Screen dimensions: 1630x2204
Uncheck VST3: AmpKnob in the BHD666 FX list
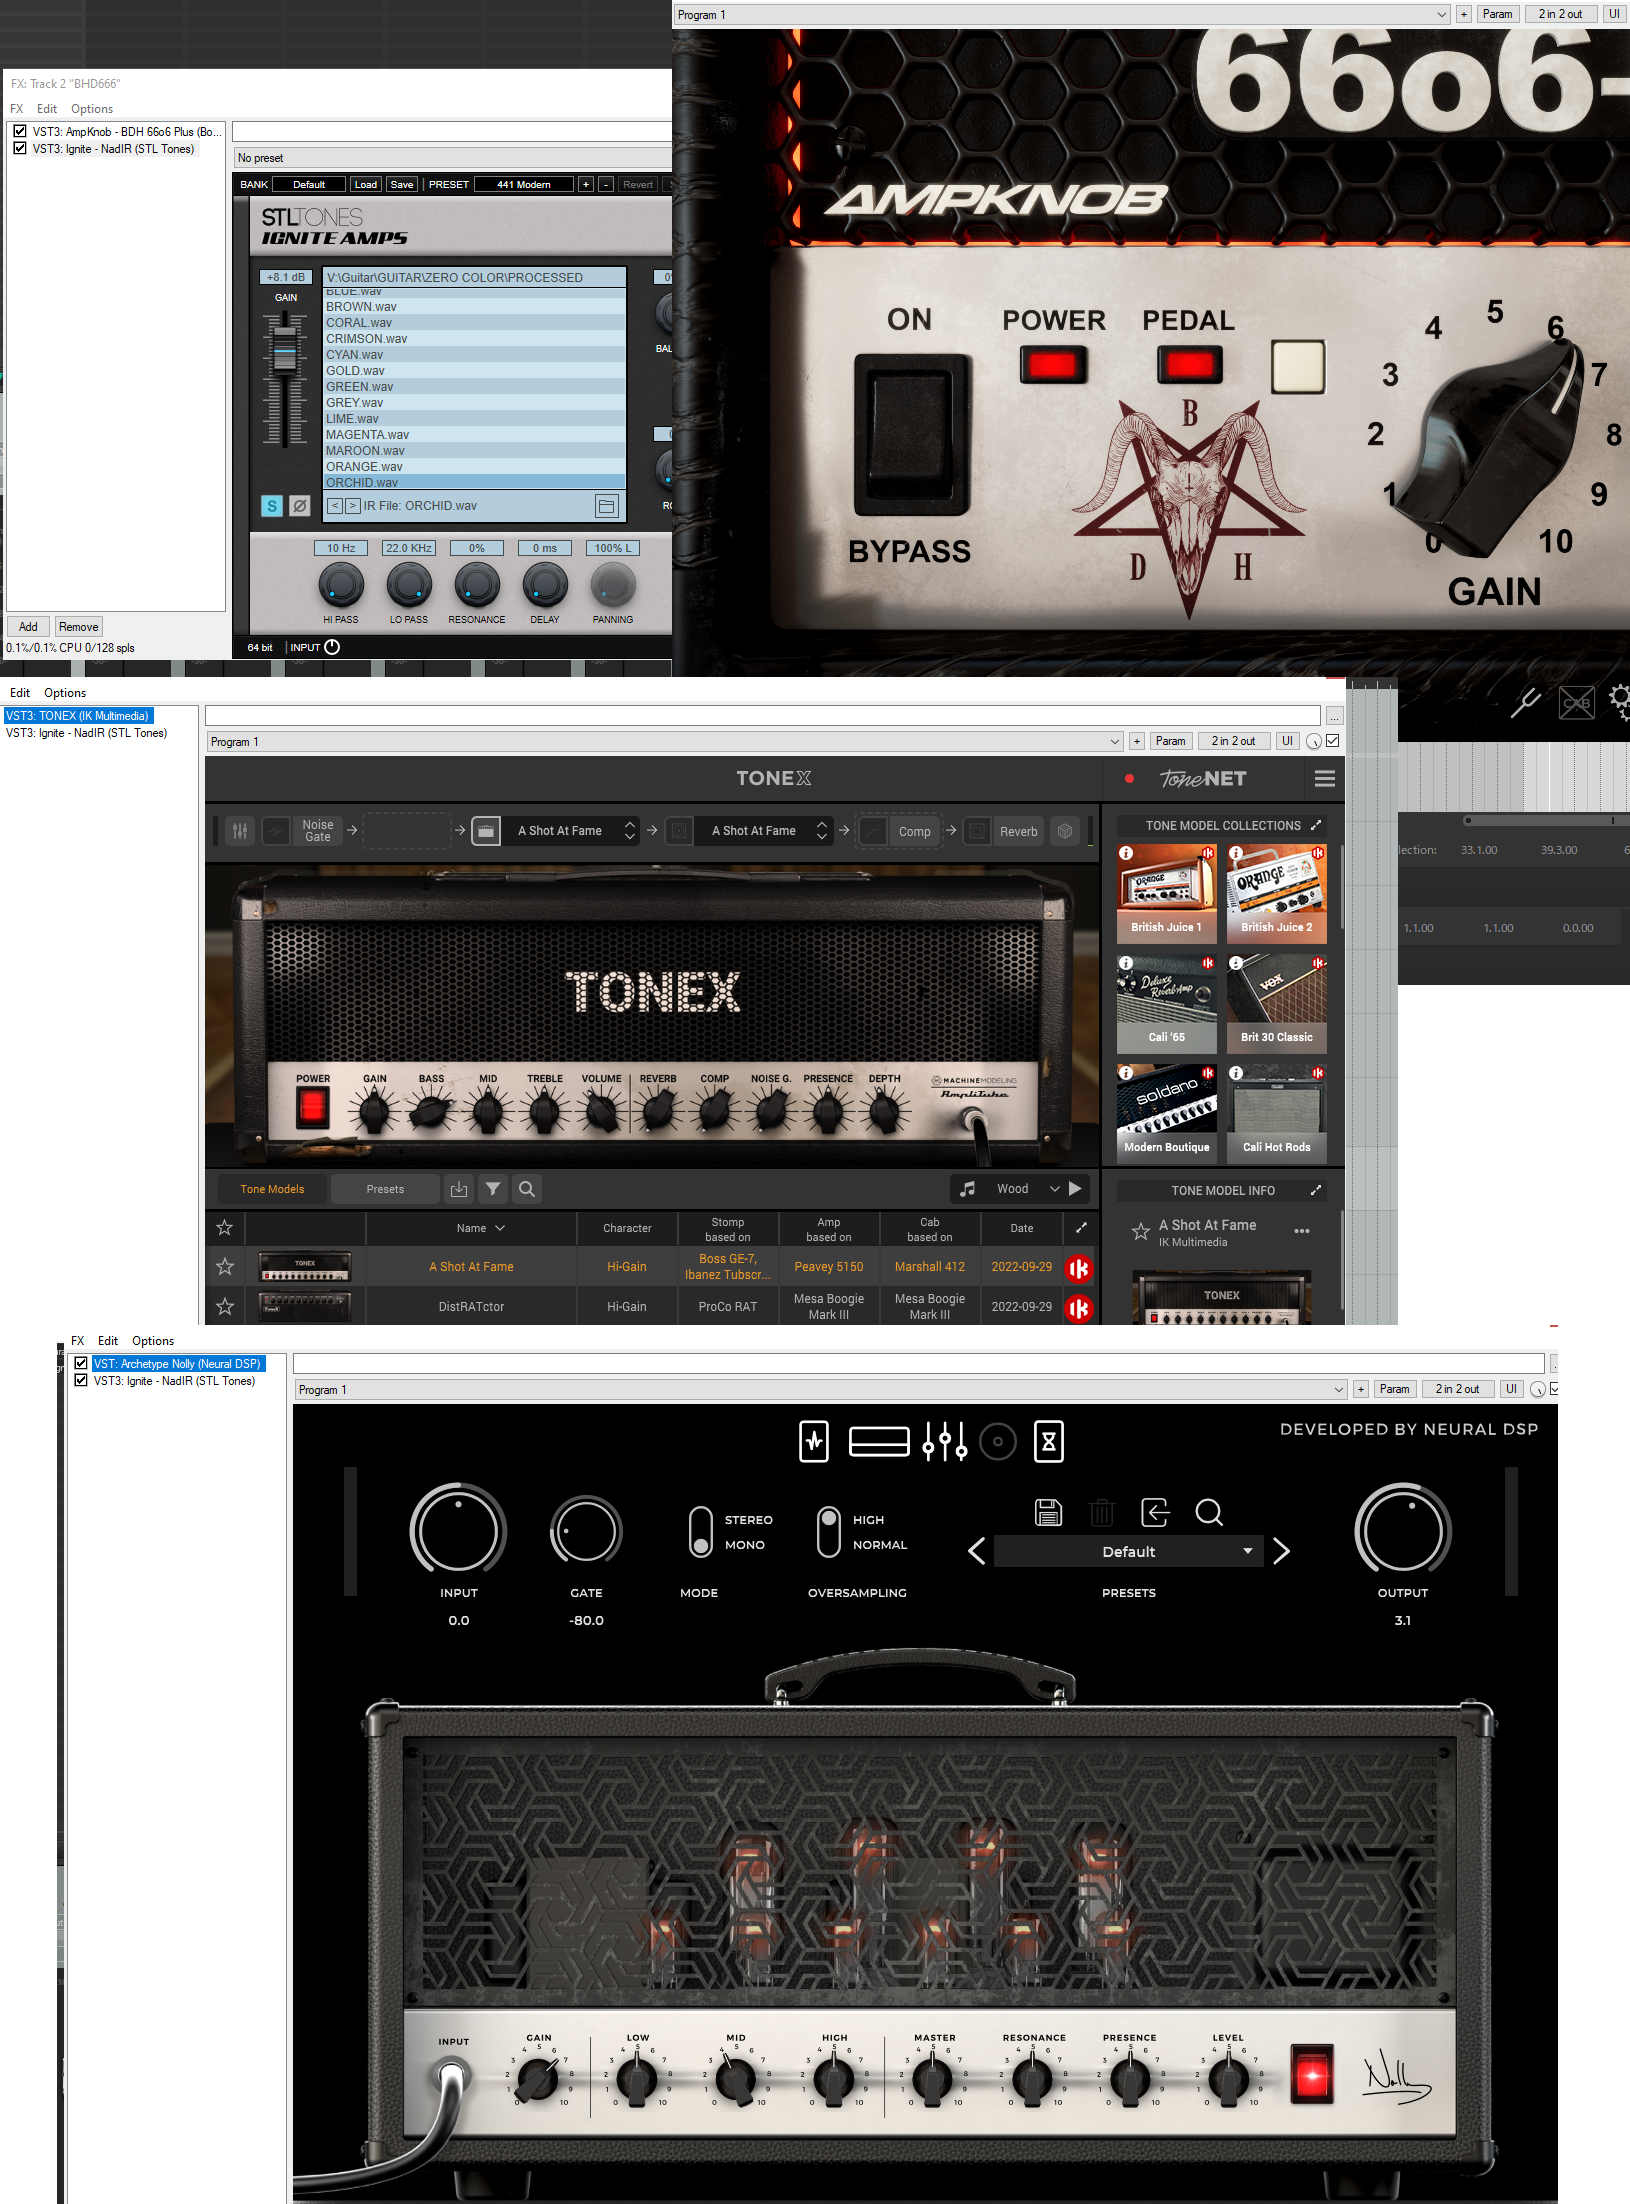pos(20,131)
